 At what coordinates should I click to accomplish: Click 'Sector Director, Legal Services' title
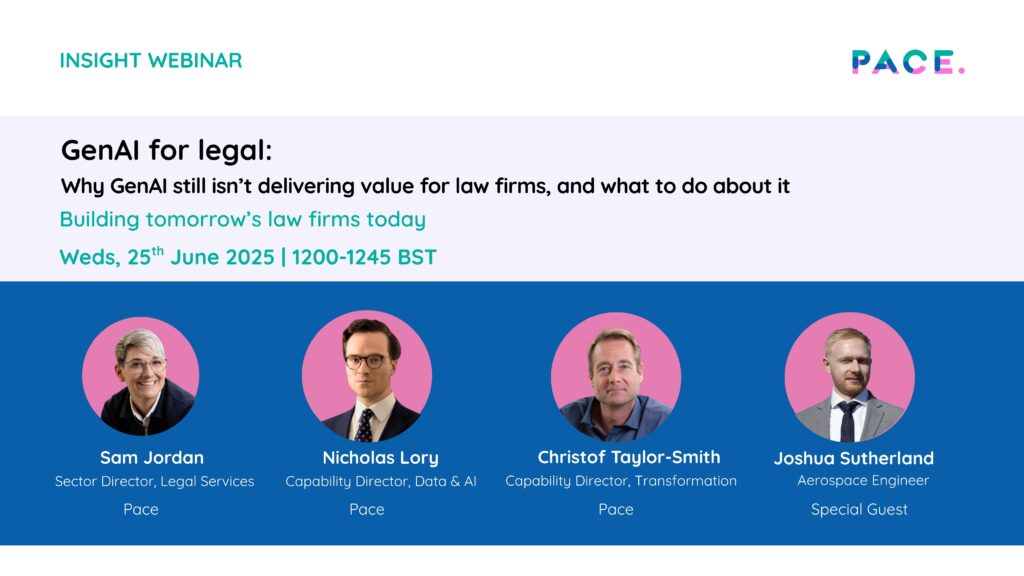pos(155,482)
